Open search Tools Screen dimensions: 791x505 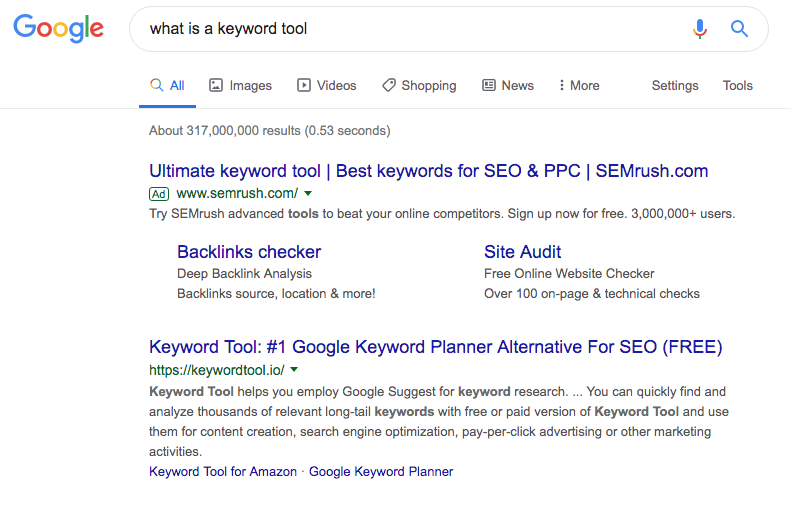[738, 85]
